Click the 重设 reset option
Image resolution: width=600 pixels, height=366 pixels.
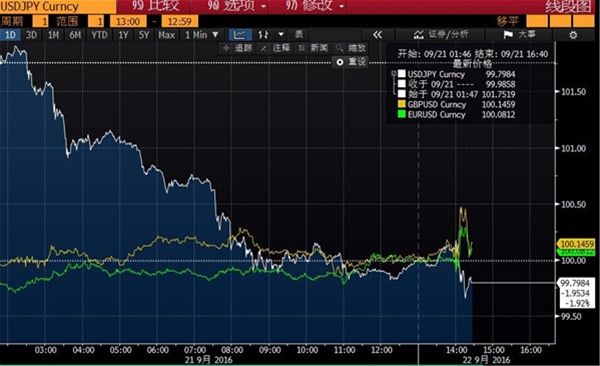[x=351, y=62]
